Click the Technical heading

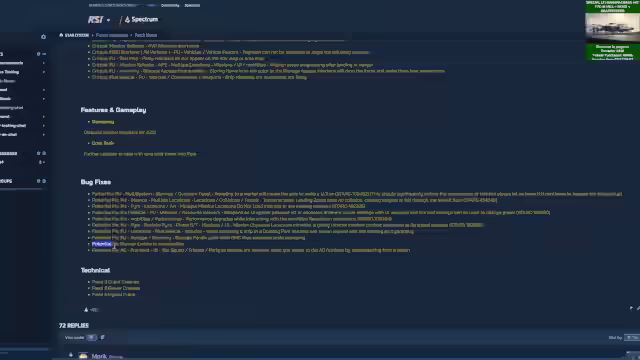pos(95,270)
